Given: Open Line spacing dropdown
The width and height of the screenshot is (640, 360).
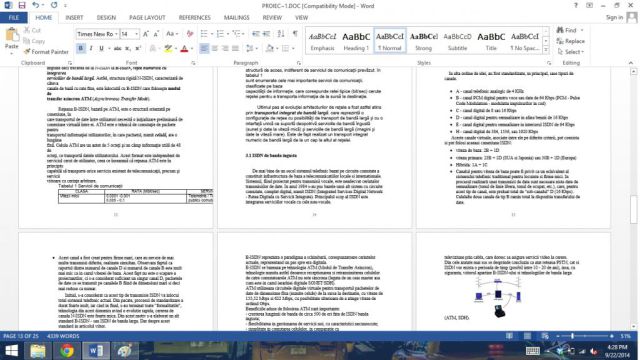Looking at the screenshot, I should (x=251, y=49).
